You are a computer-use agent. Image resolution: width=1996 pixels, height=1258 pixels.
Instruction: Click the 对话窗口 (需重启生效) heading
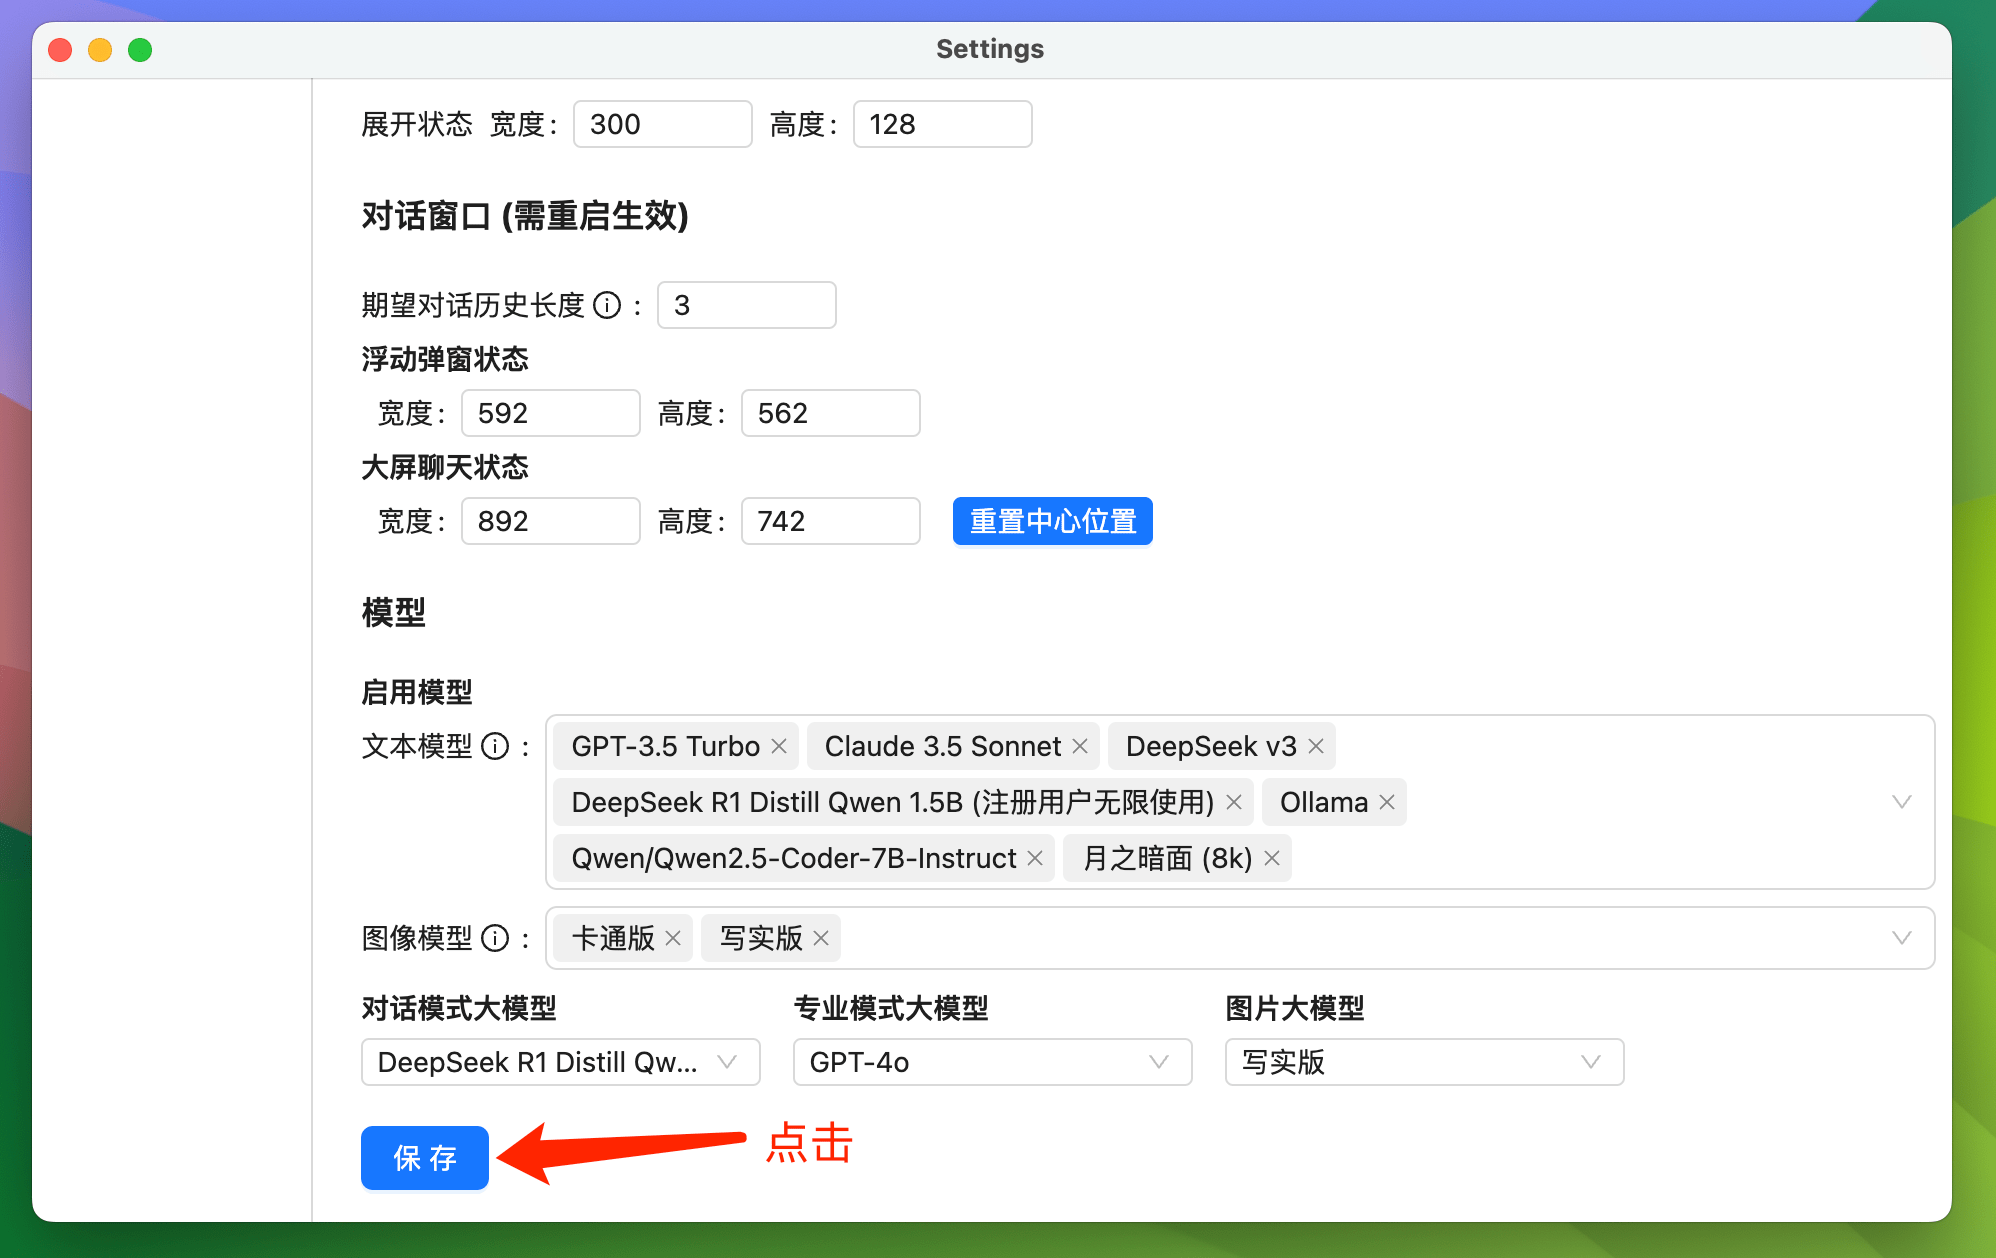[525, 215]
